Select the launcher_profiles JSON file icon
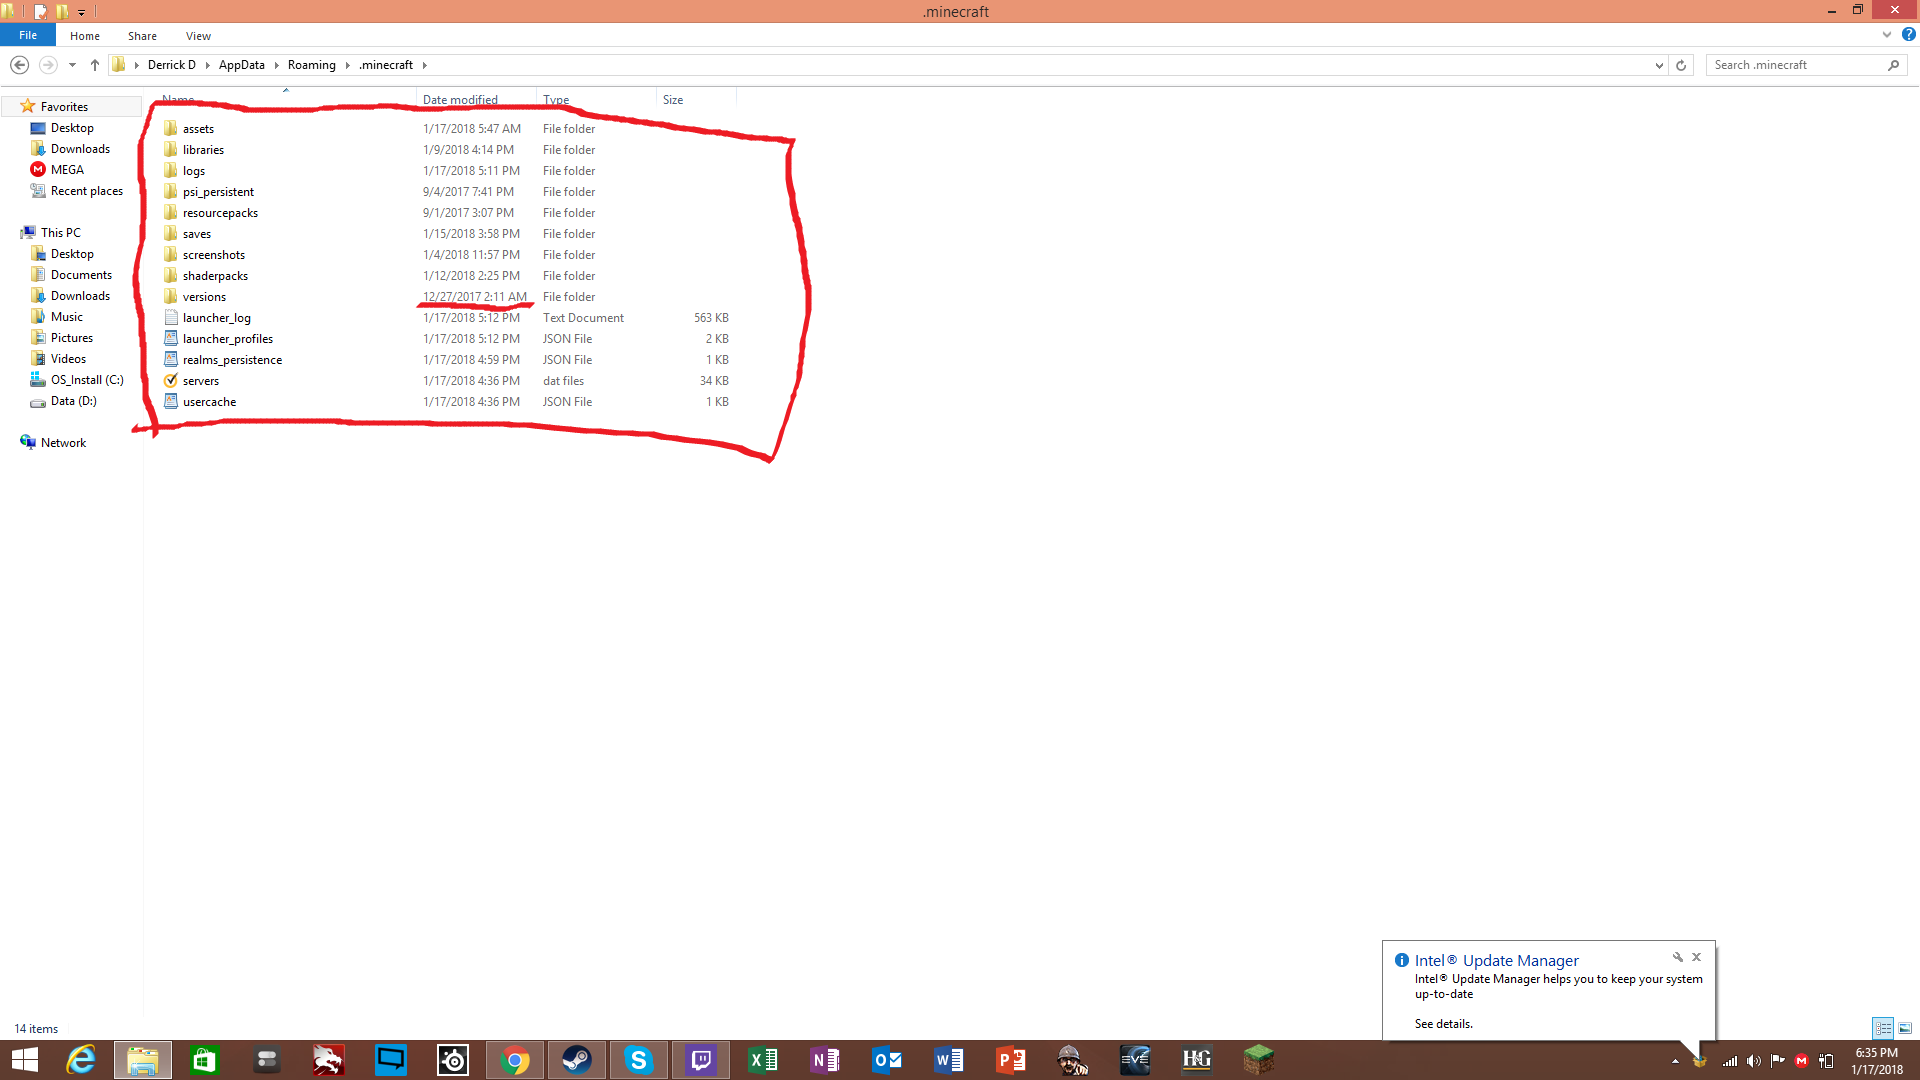The image size is (1920, 1080). pyautogui.click(x=171, y=339)
